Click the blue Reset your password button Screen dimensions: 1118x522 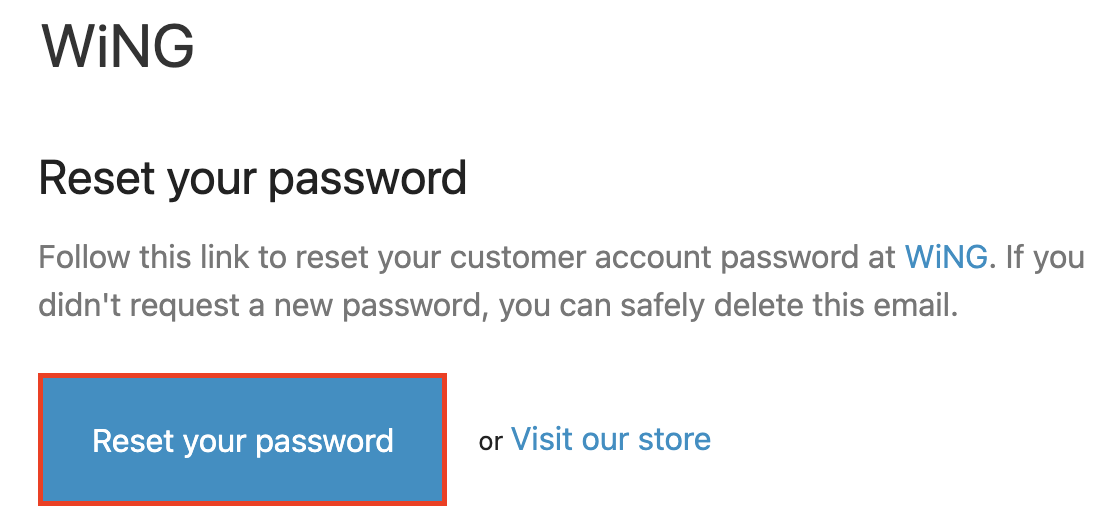(x=242, y=440)
